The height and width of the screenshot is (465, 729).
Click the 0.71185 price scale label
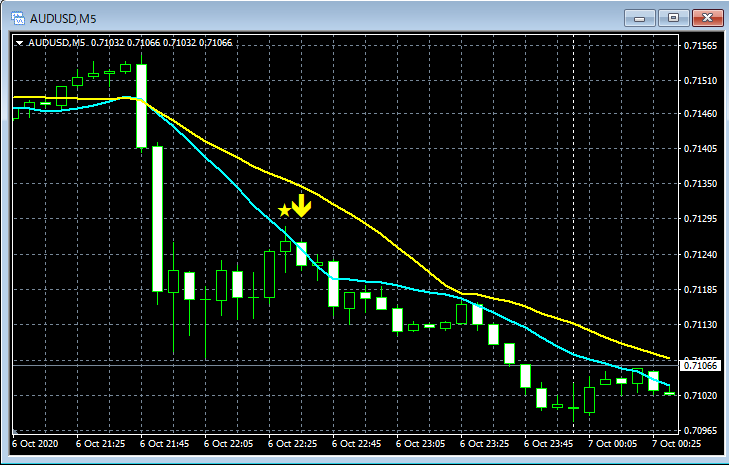tap(701, 290)
